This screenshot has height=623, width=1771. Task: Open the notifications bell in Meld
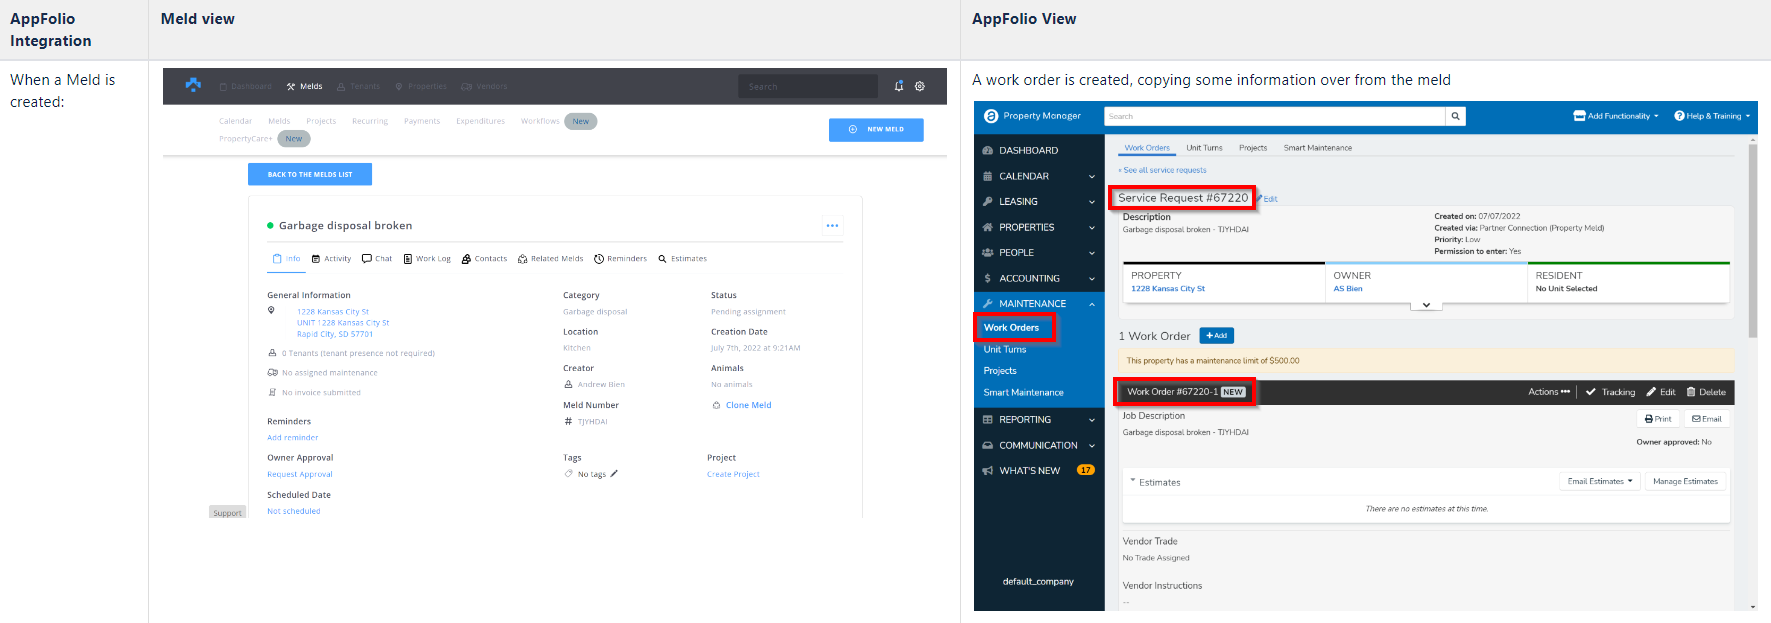pos(899,86)
